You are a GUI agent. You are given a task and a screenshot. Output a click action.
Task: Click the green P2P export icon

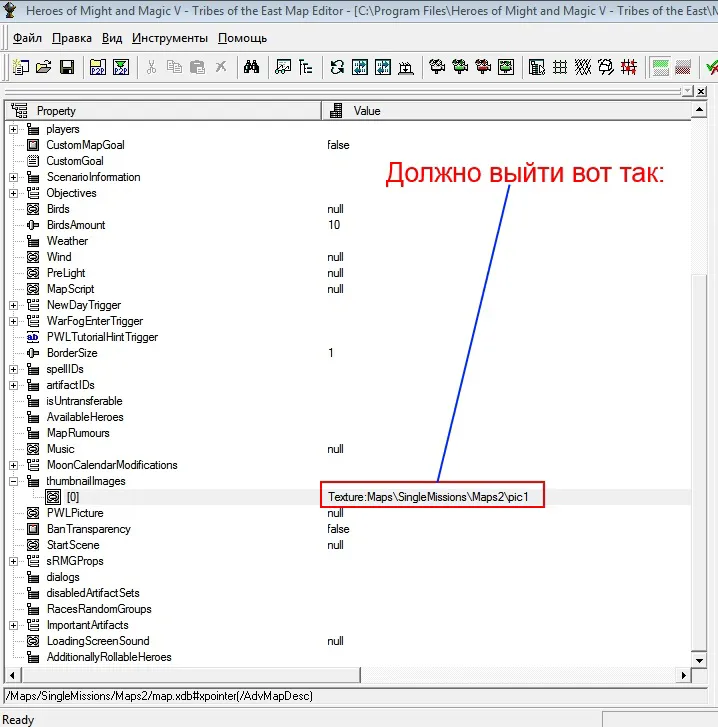121,67
